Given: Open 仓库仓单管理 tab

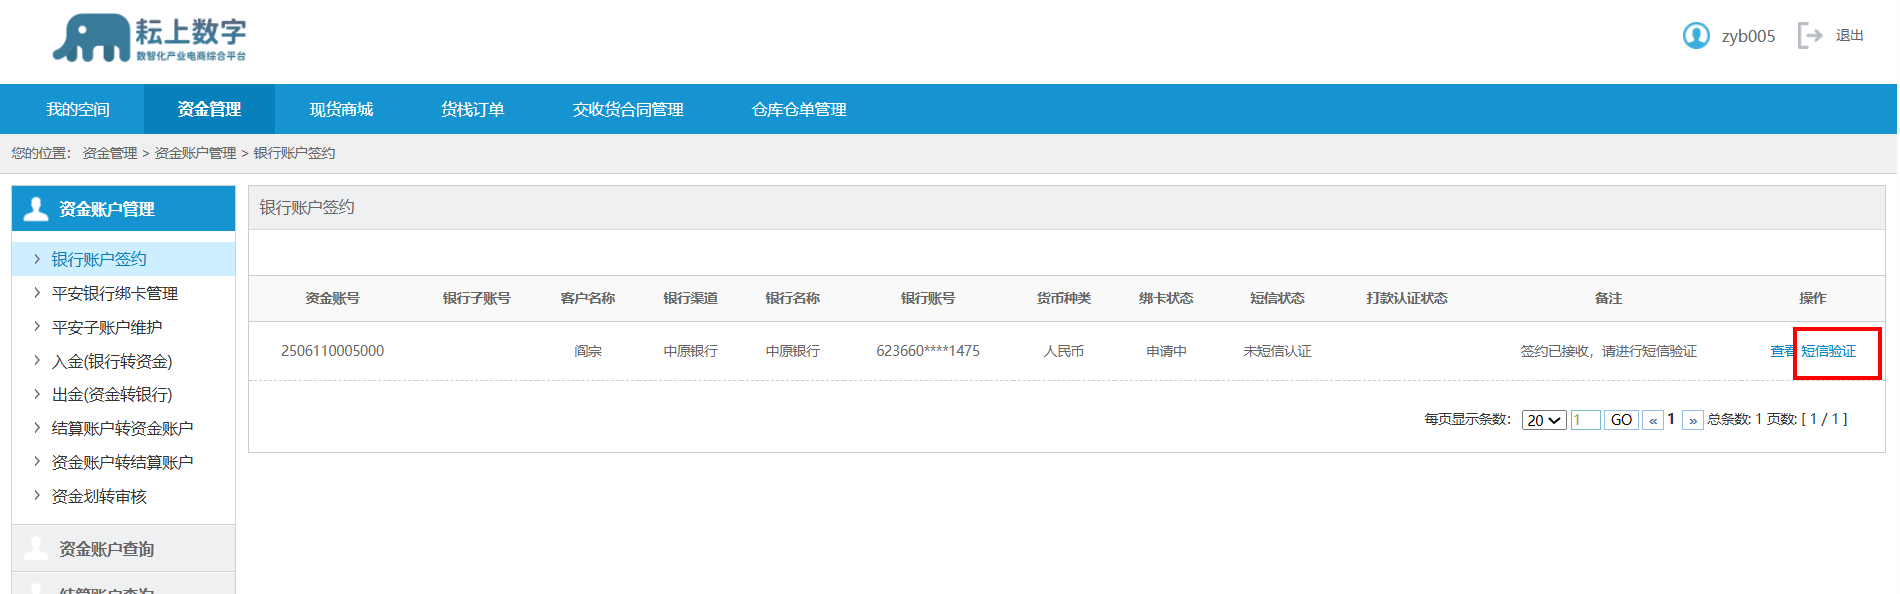Looking at the screenshot, I should (x=799, y=109).
